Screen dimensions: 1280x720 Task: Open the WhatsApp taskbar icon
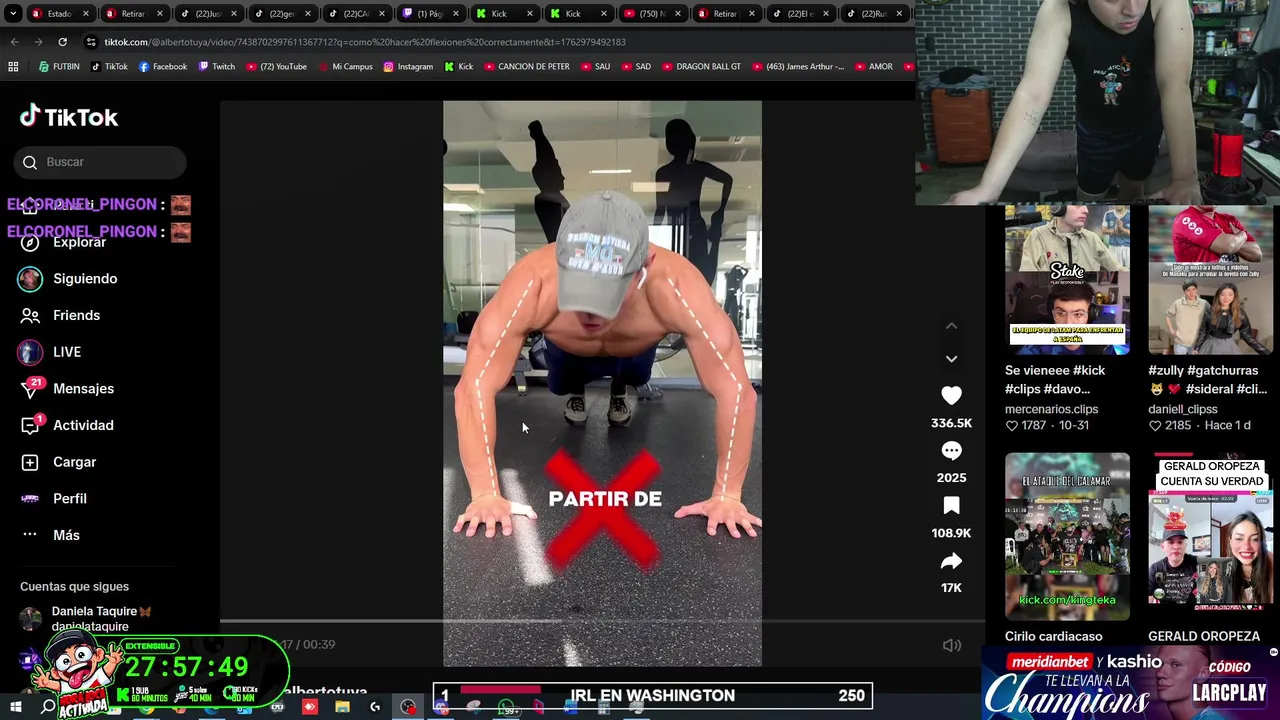click(x=506, y=708)
